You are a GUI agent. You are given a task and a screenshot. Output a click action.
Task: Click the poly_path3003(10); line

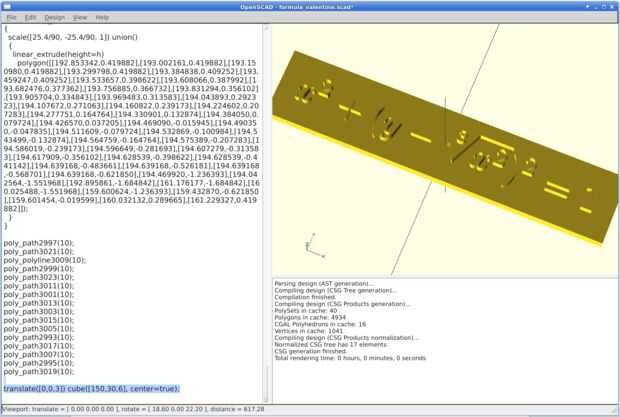click(x=39, y=311)
